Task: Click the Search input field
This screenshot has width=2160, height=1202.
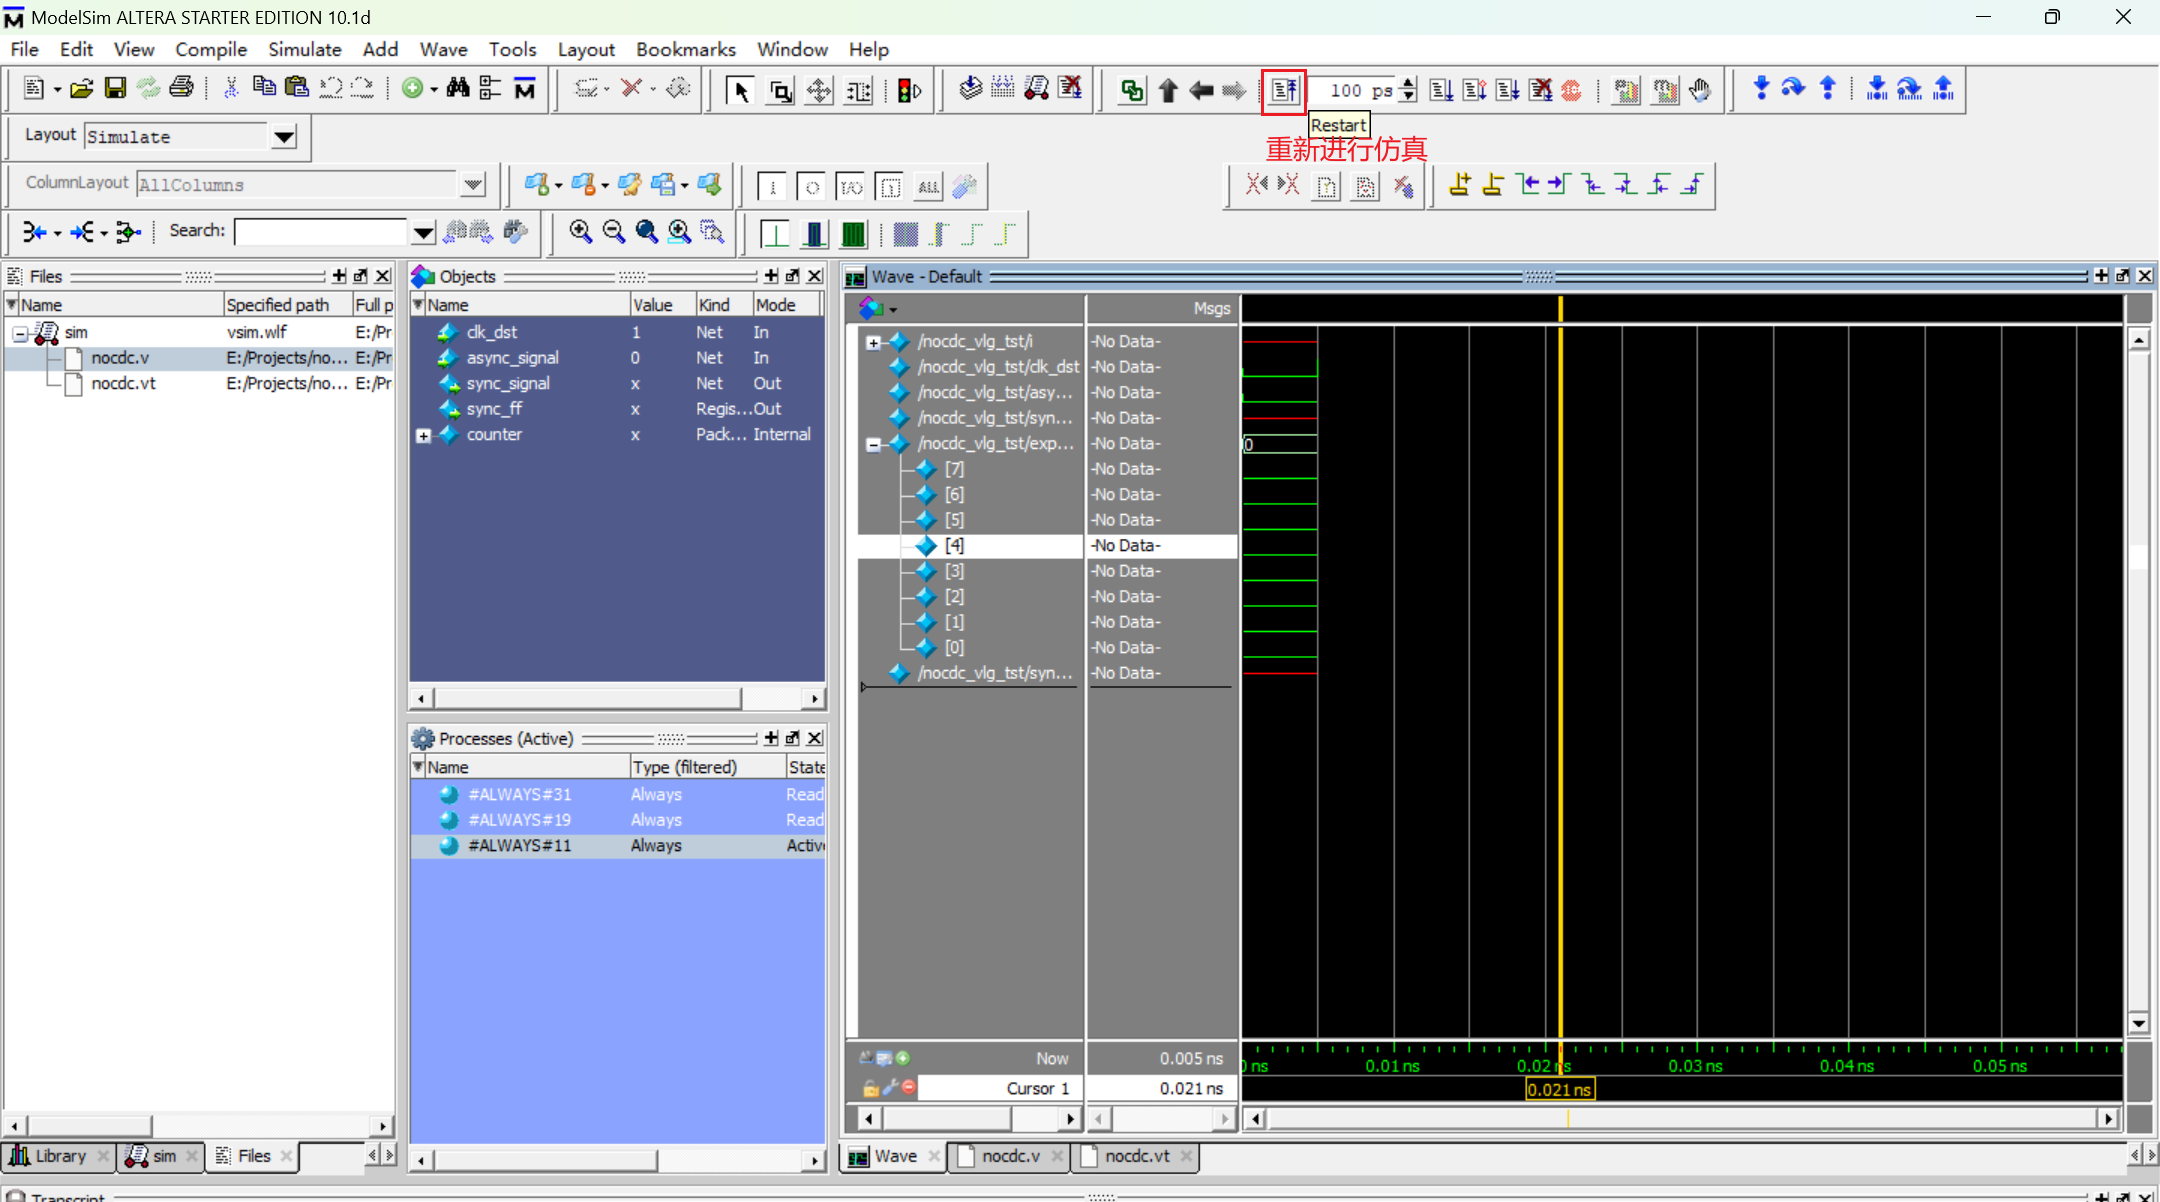Action: [321, 232]
